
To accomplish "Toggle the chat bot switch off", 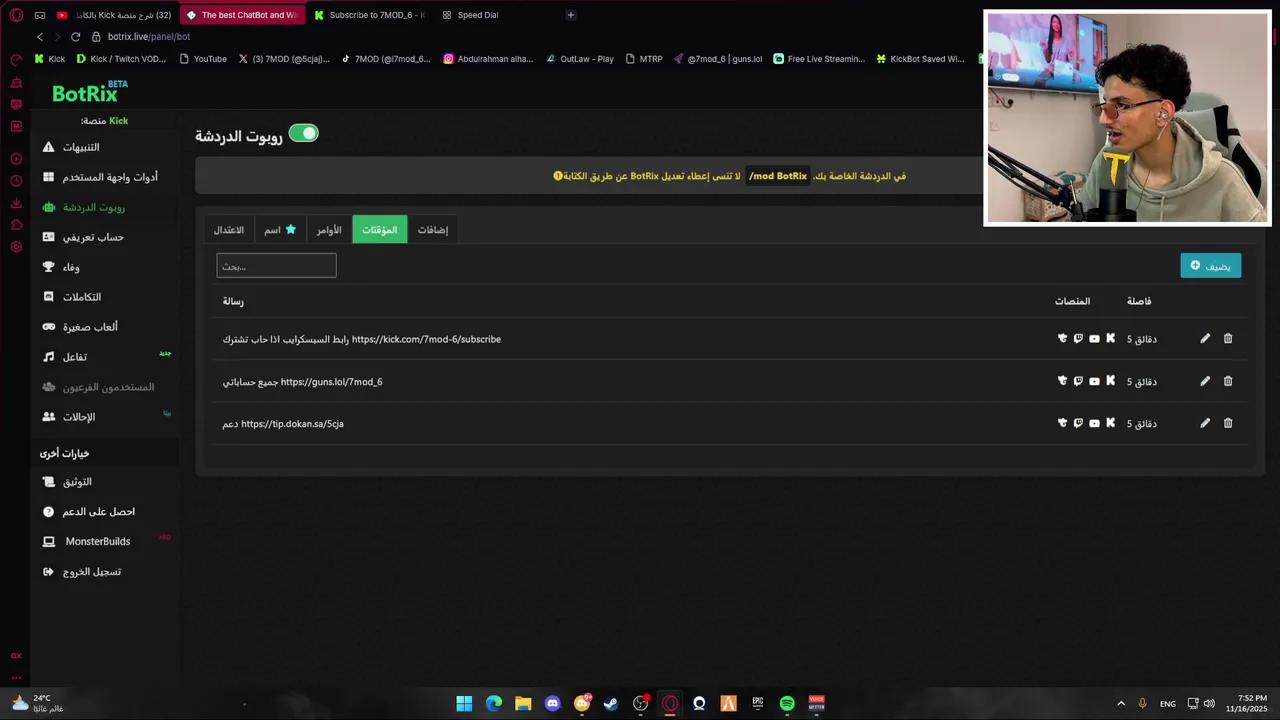I will (303, 133).
